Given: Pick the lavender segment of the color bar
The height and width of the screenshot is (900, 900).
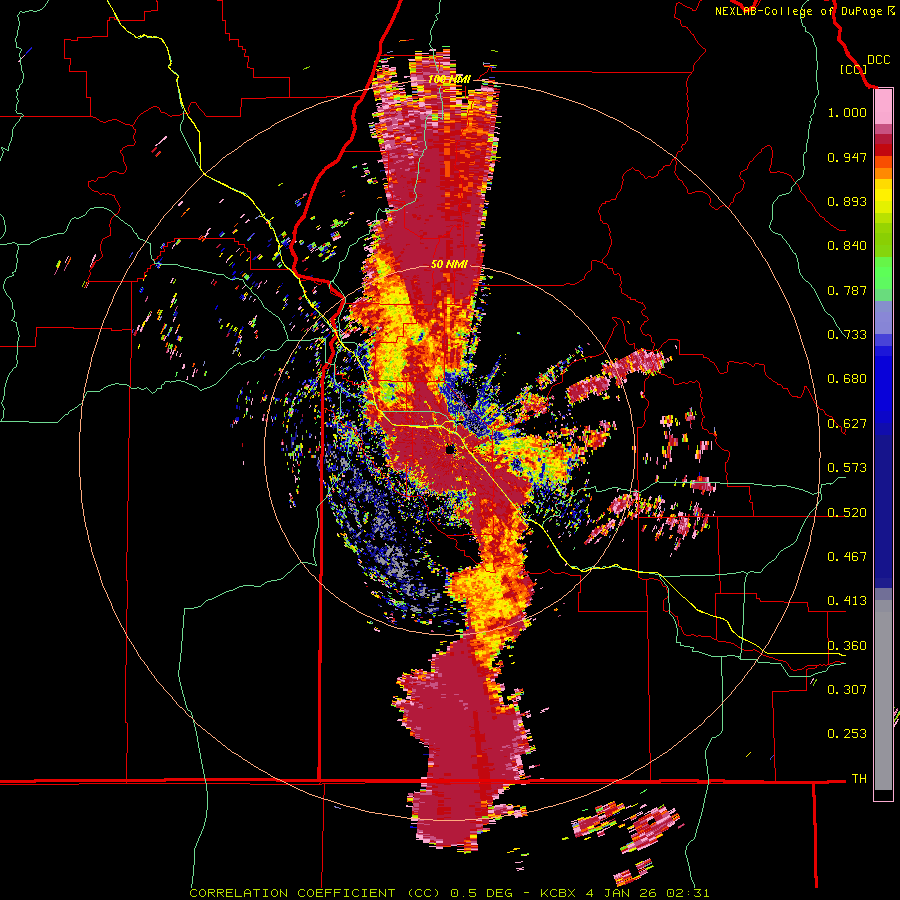Looking at the screenshot, I should (x=883, y=317).
